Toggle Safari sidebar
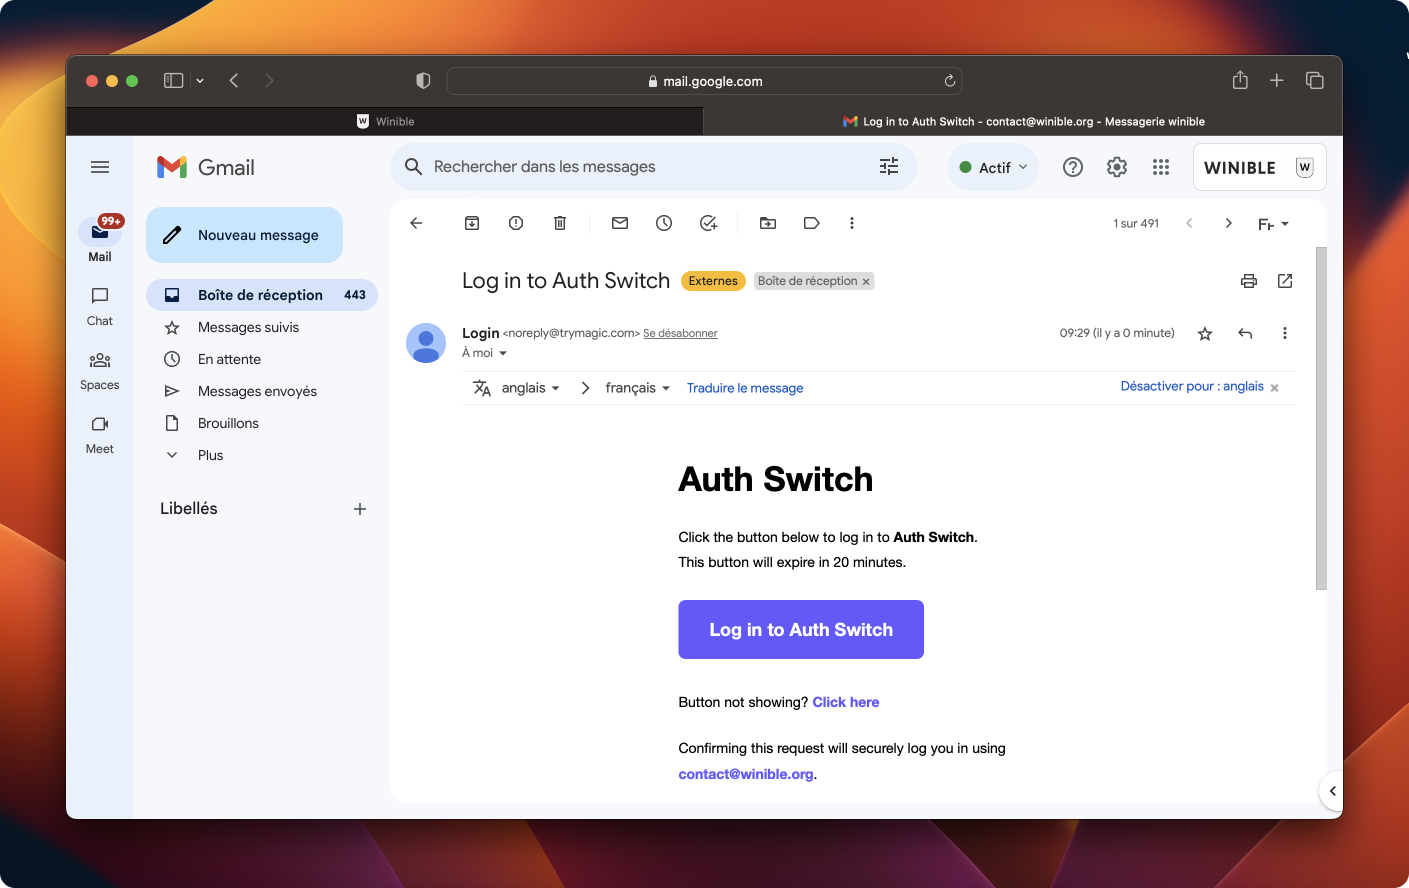The height and width of the screenshot is (888, 1409). click(x=173, y=81)
